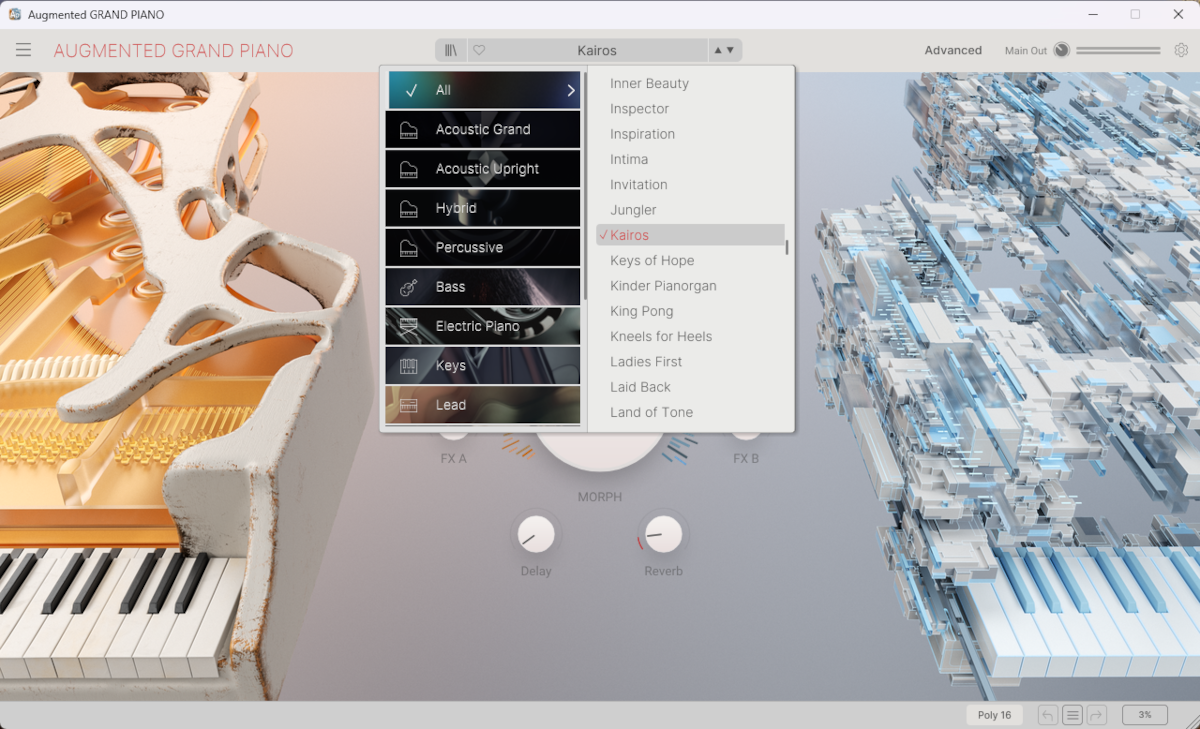The image size is (1200, 729).
Task: Select the All category
Action: [483, 90]
